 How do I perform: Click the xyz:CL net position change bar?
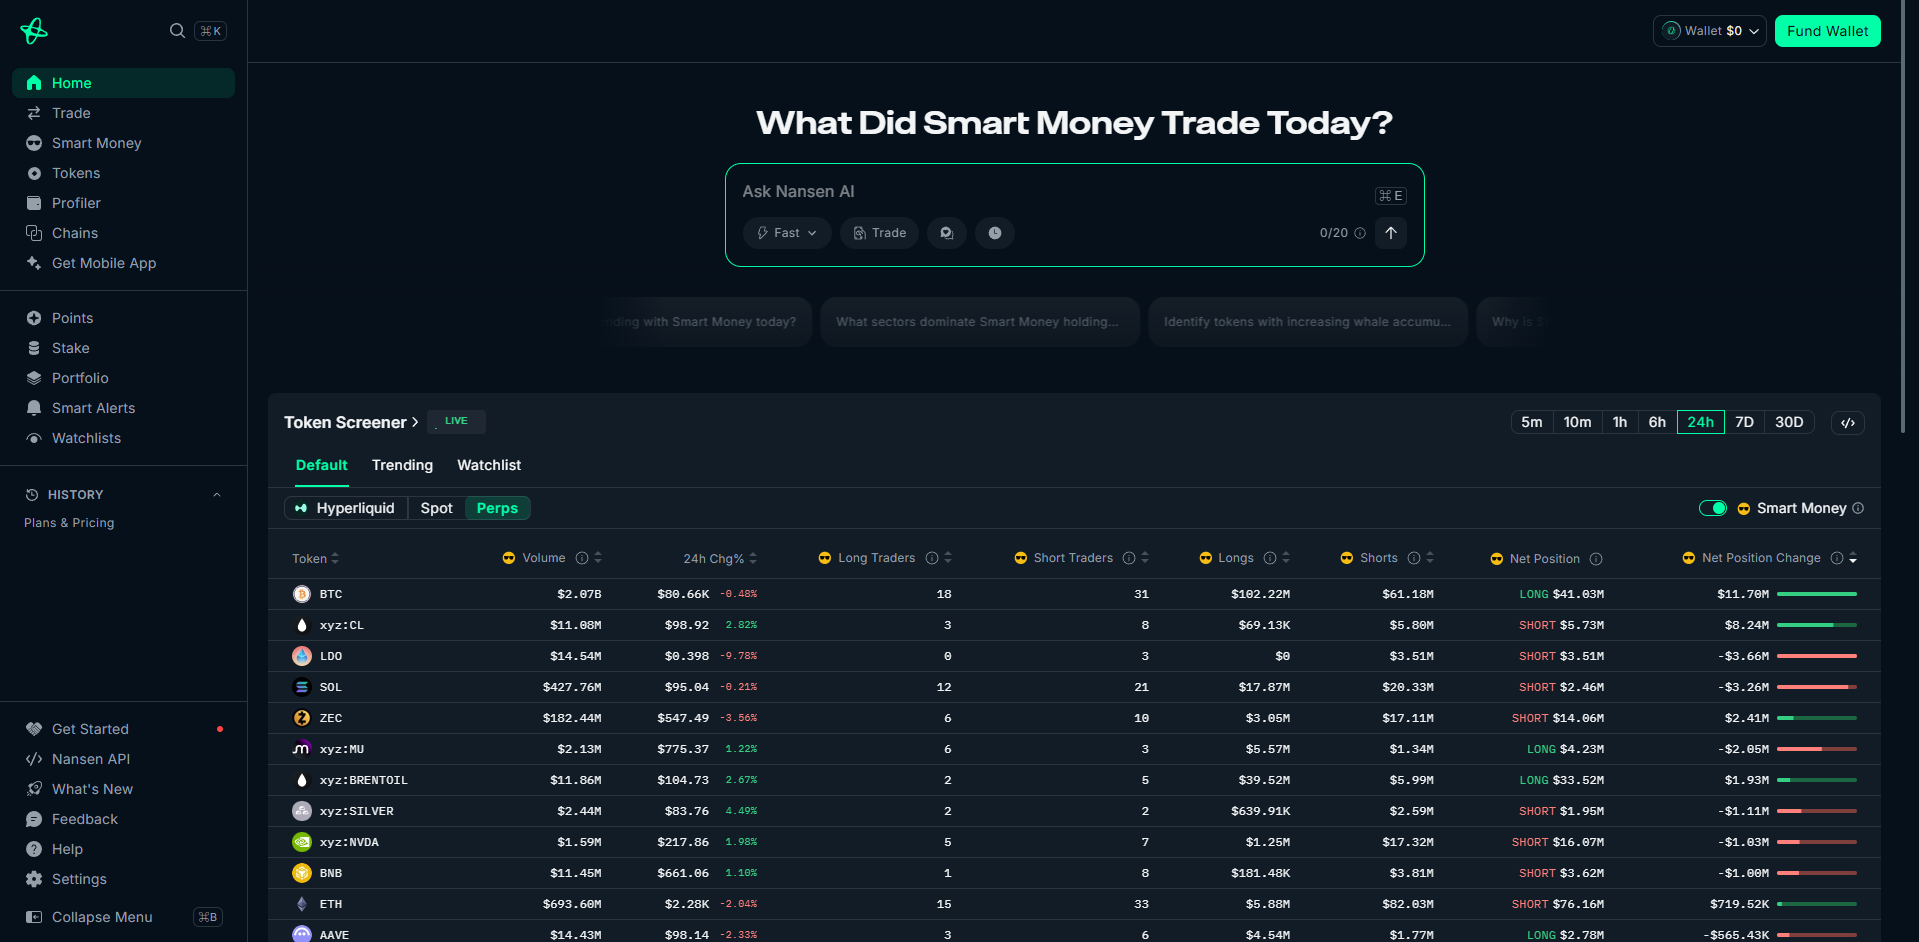point(1817,625)
